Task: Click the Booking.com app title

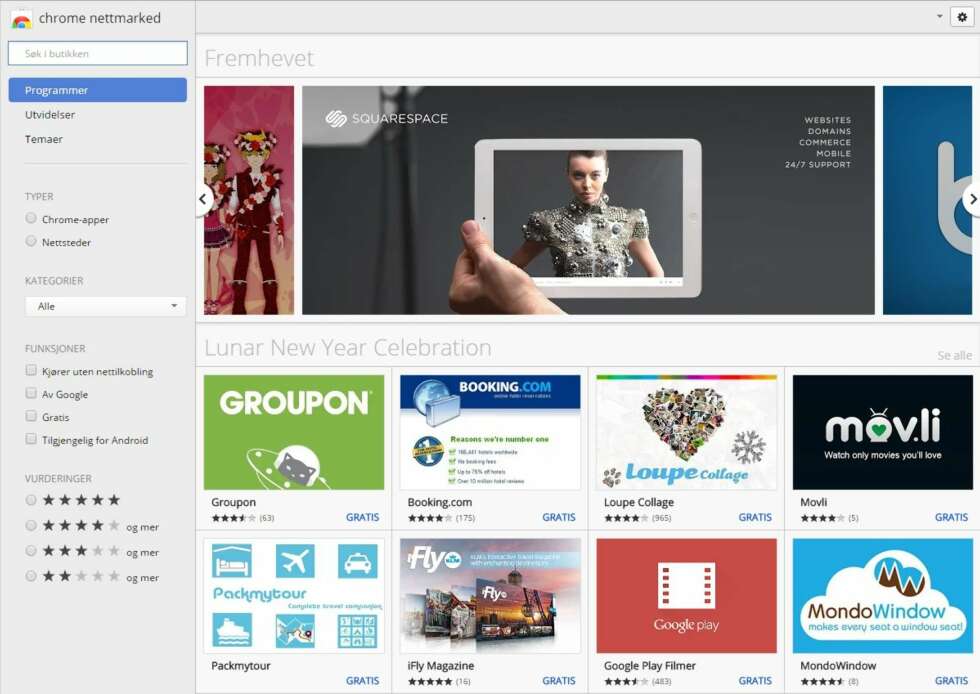Action: pyautogui.click(x=439, y=502)
